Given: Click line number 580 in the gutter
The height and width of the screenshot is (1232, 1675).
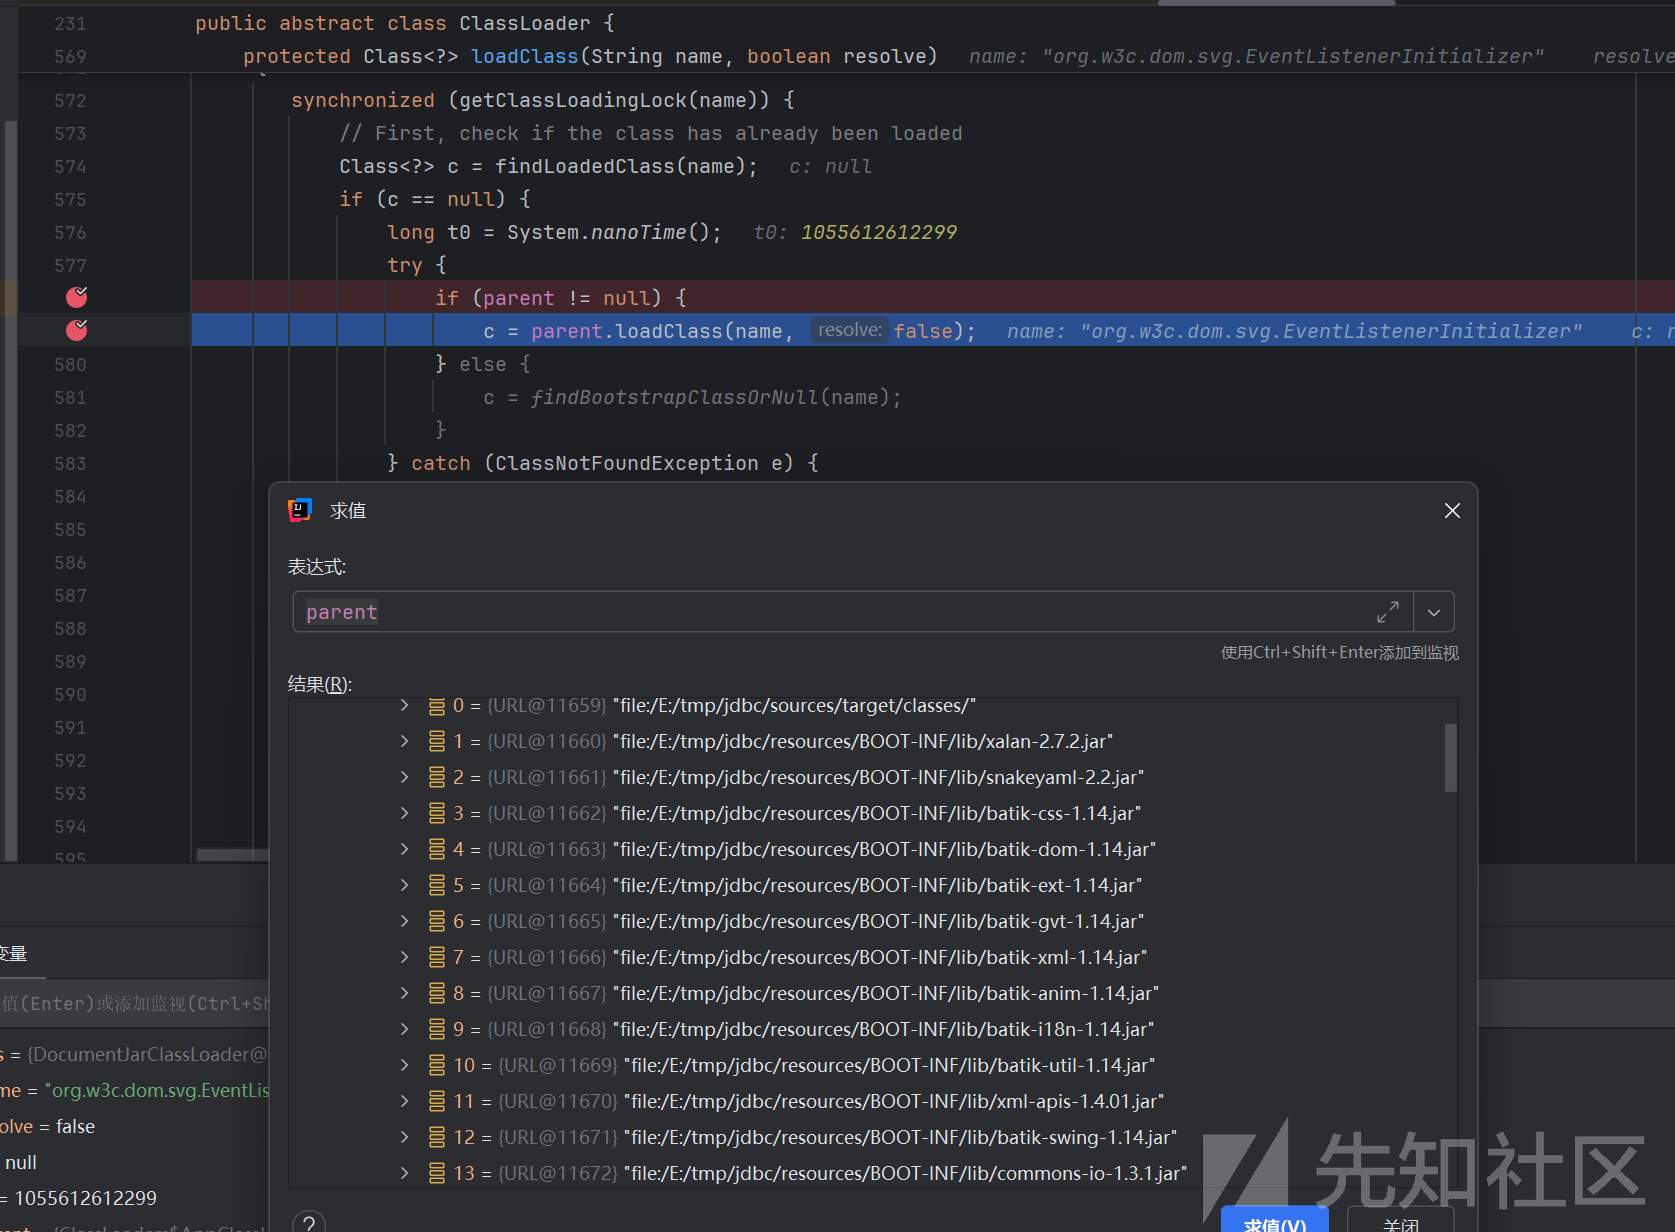Looking at the screenshot, I should tap(70, 364).
